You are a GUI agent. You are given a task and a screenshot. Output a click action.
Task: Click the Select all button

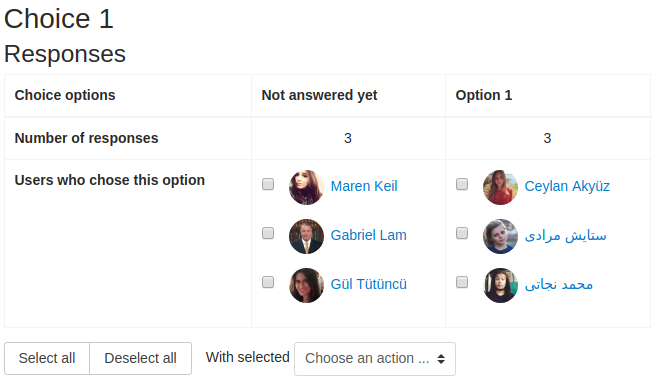47,358
